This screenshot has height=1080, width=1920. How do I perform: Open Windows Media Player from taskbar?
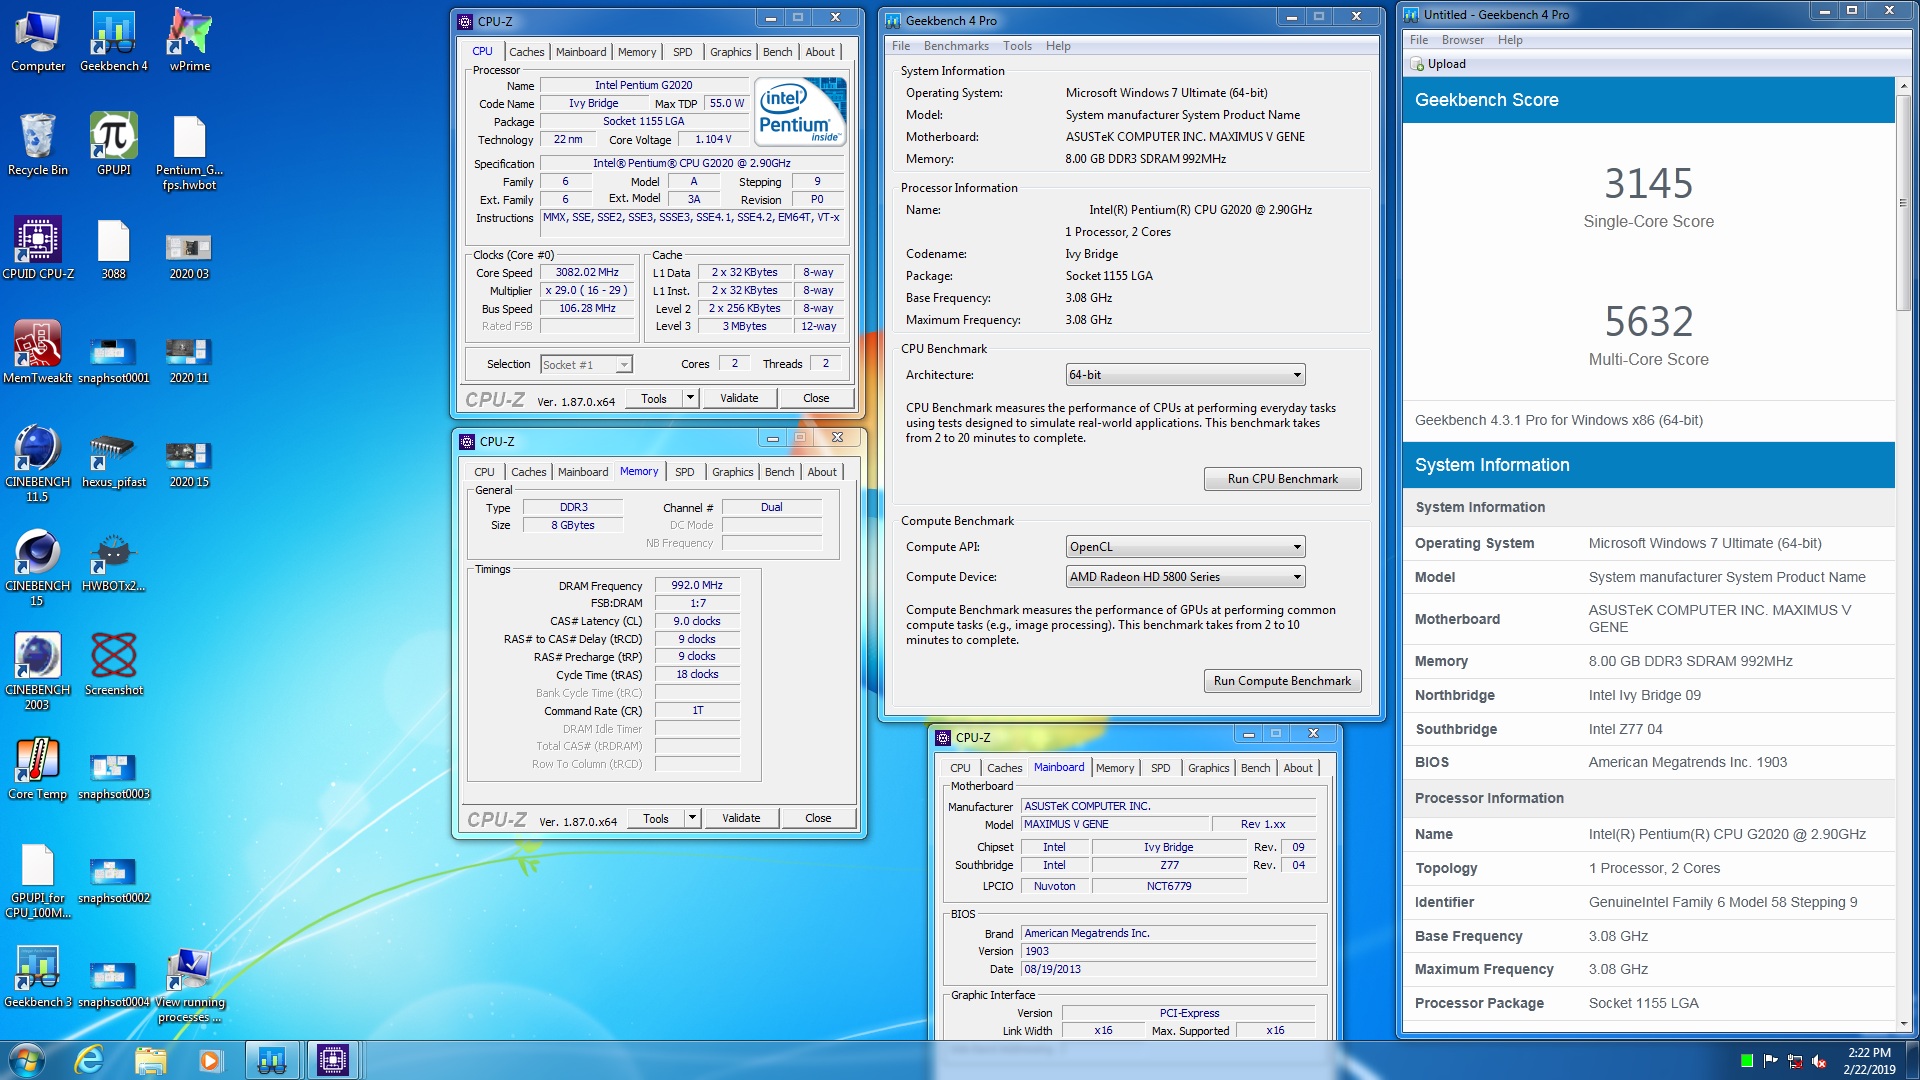210,1060
